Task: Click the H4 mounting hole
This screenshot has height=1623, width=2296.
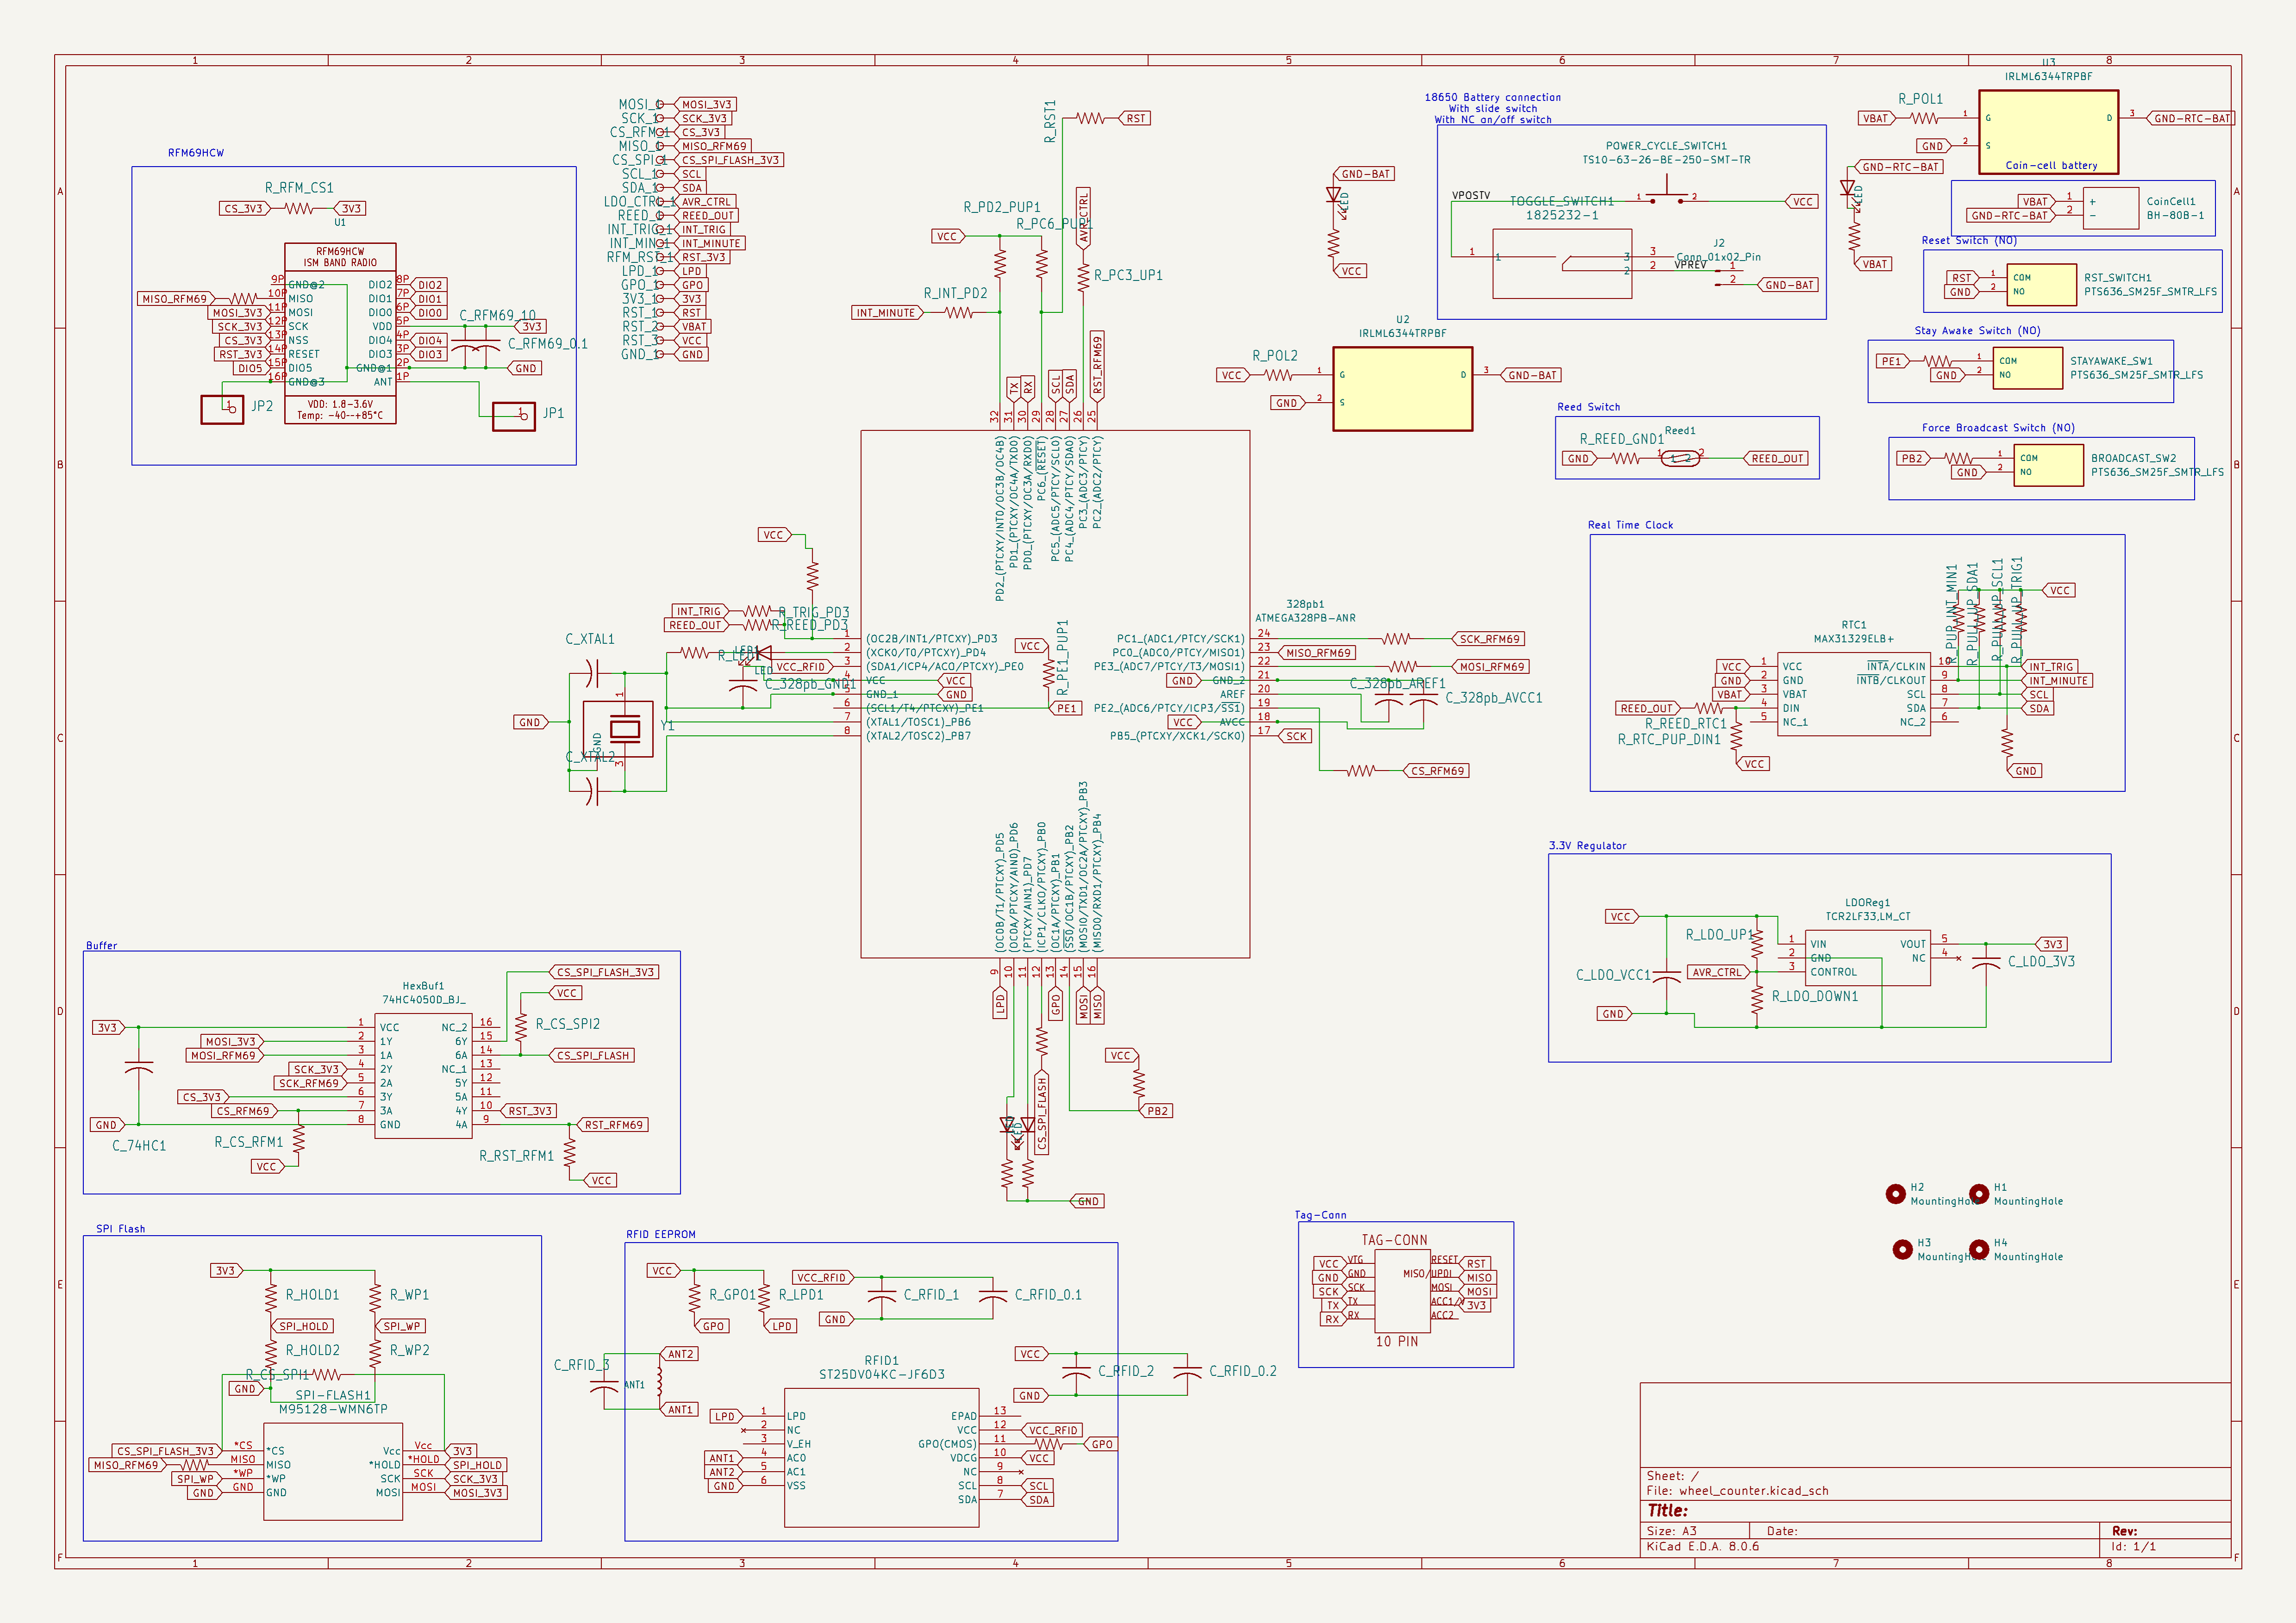Action: point(1978,1250)
